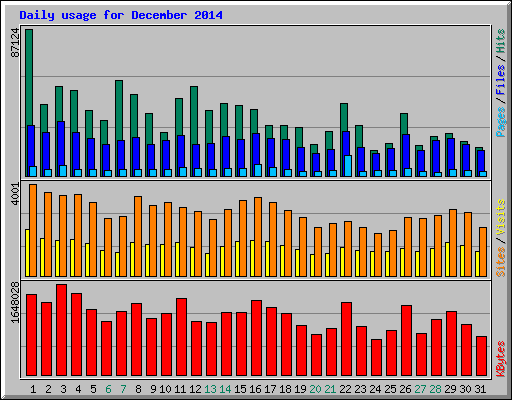Click the red 'KBytes' legend label

500,359
